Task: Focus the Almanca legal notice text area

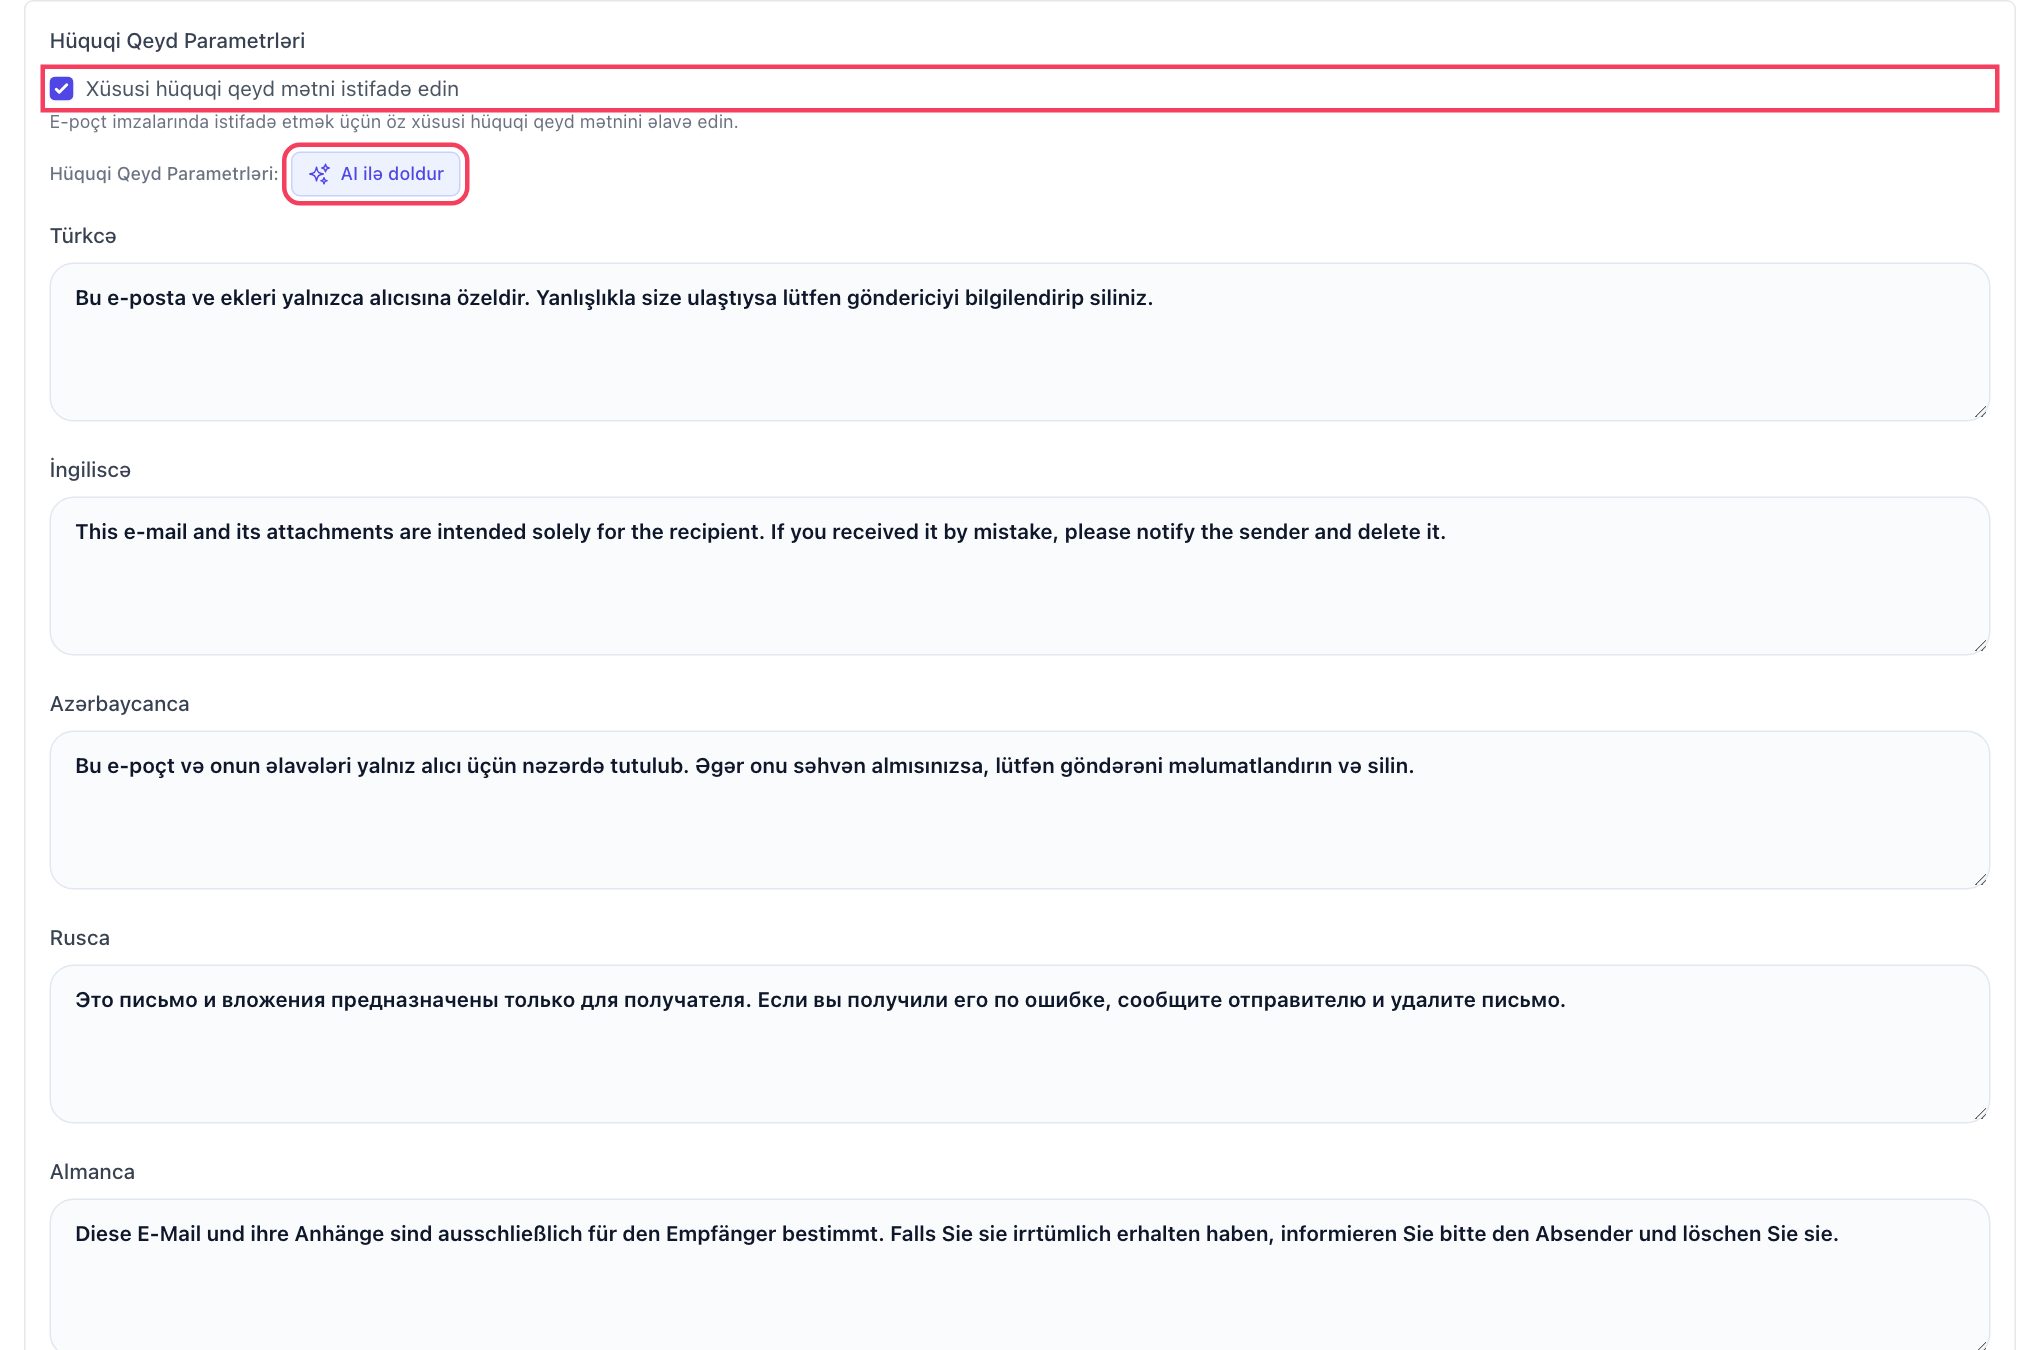Action: (x=1019, y=1275)
